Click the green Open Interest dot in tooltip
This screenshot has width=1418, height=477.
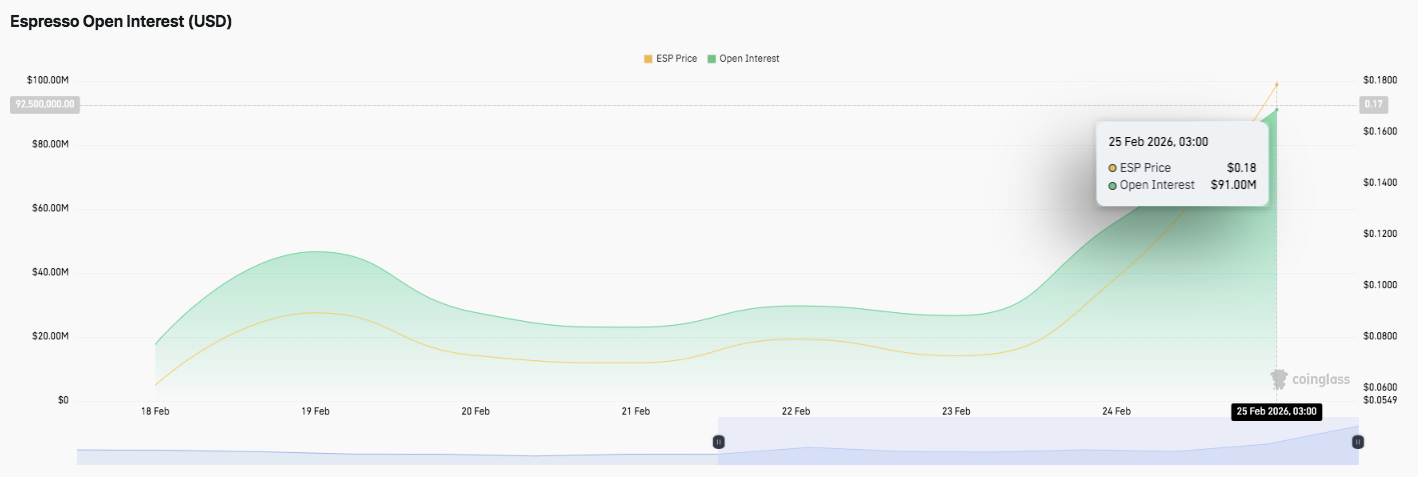tap(1112, 185)
